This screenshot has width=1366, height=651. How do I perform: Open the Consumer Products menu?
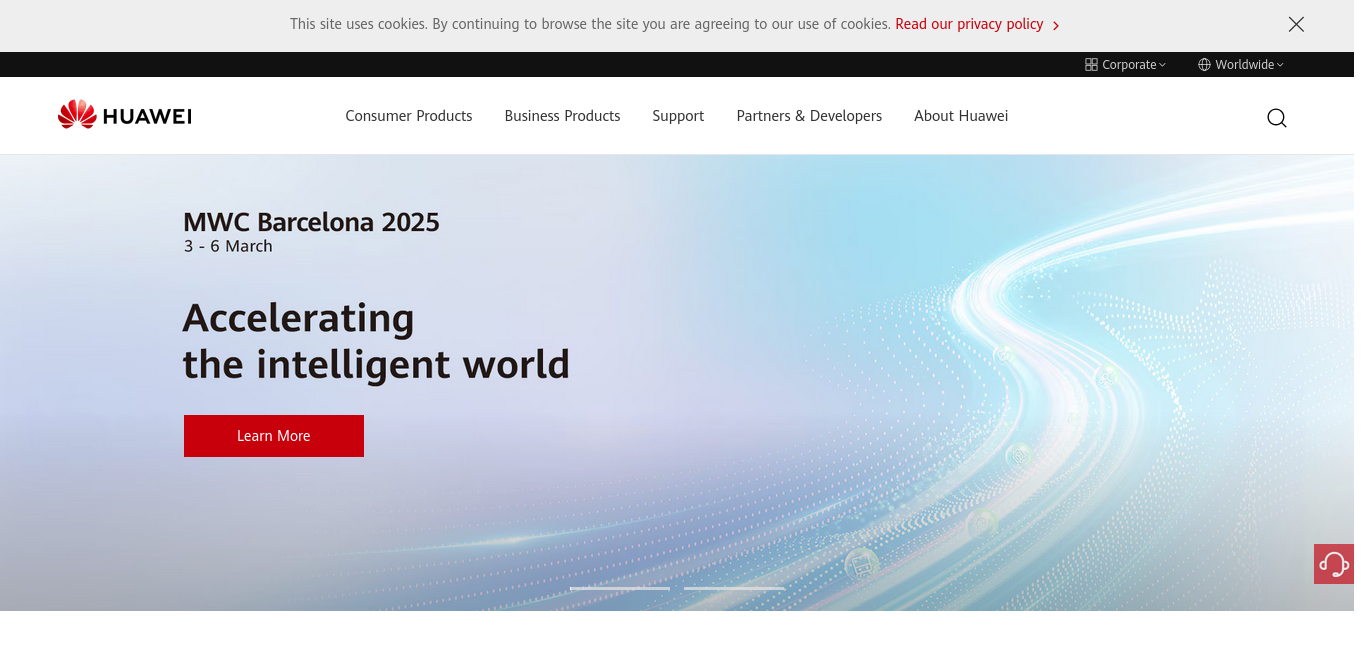pyautogui.click(x=409, y=116)
